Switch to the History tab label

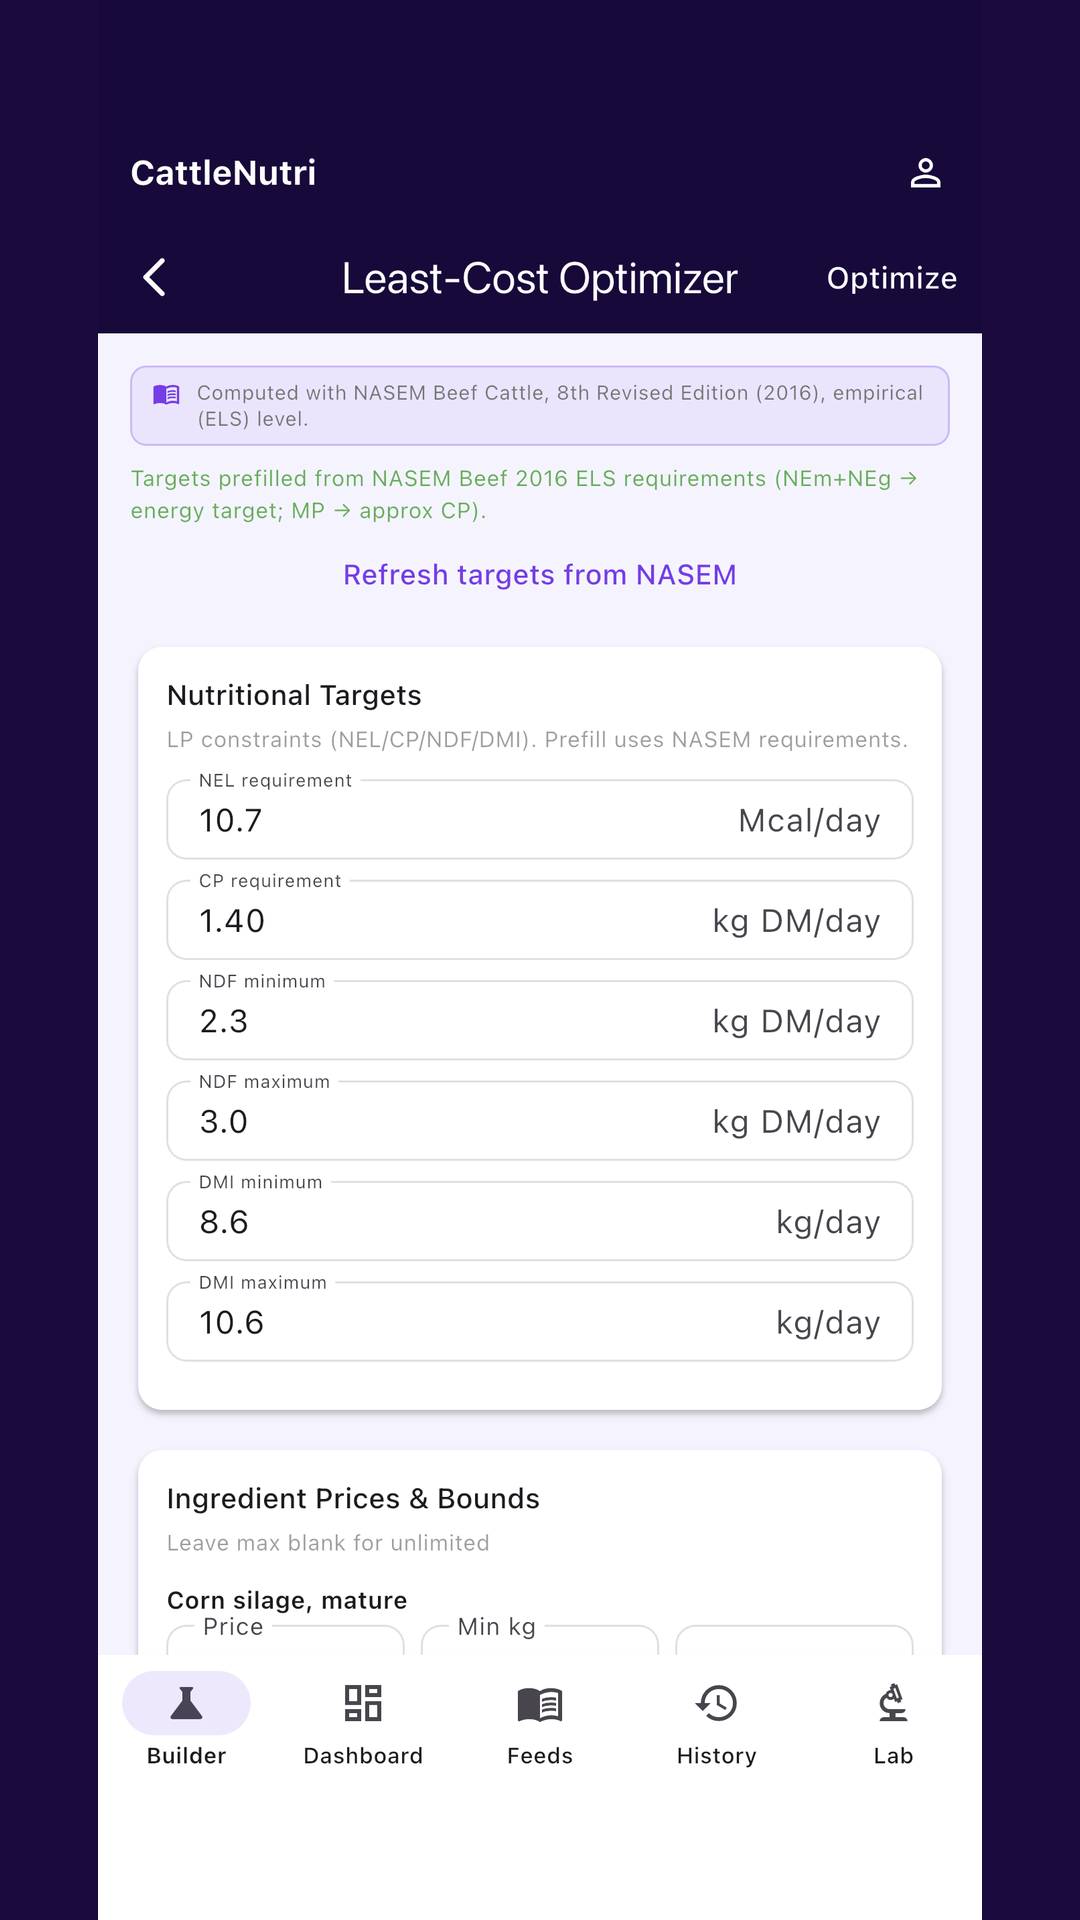pyautogui.click(x=716, y=1756)
